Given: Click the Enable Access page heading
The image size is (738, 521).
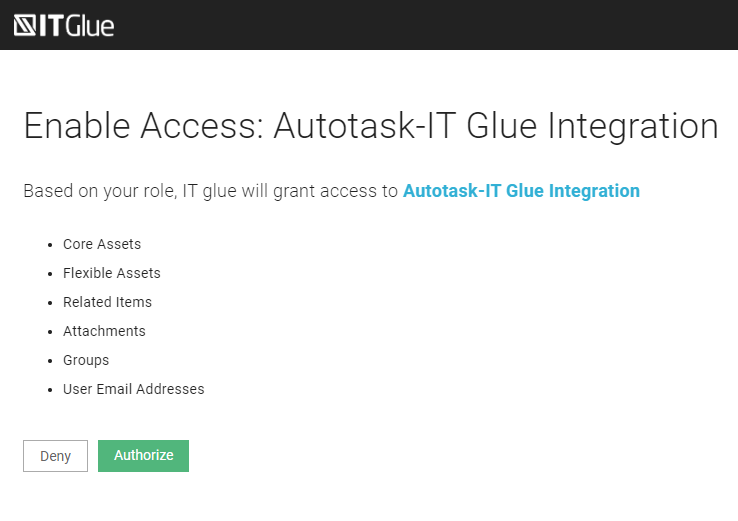Looking at the screenshot, I should (x=370, y=127).
